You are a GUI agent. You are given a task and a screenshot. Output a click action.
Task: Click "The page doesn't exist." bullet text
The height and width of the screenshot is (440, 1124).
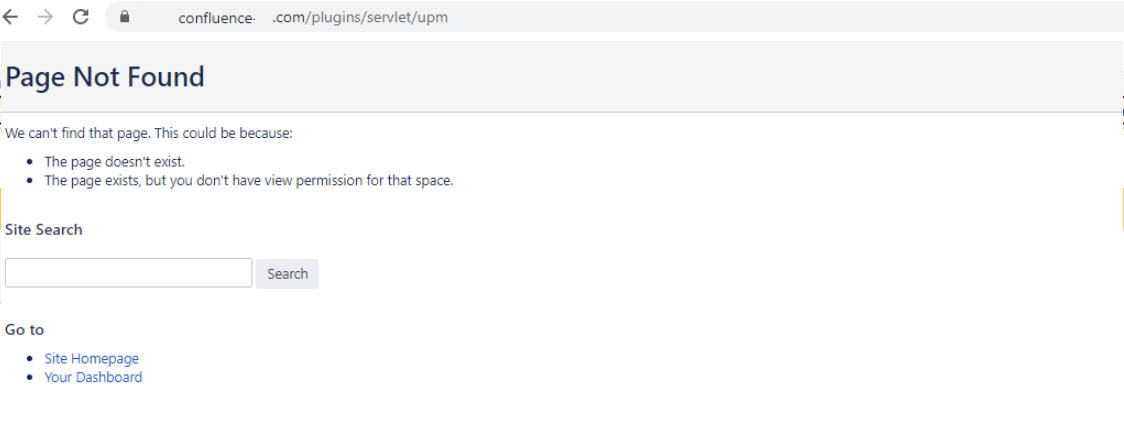click(115, 162)
